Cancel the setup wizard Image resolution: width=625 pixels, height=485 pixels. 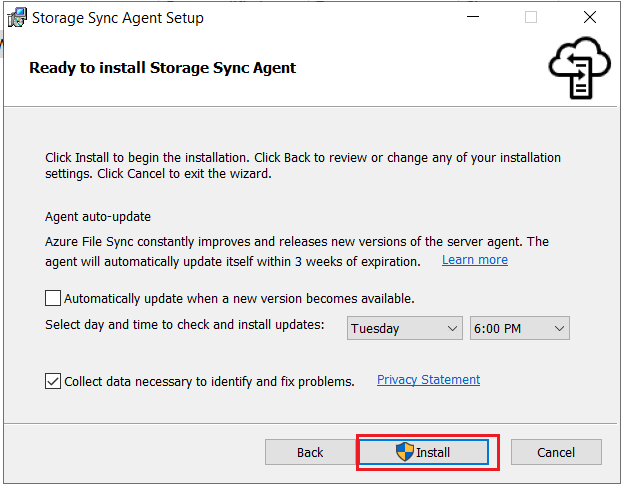pos(556,452)
